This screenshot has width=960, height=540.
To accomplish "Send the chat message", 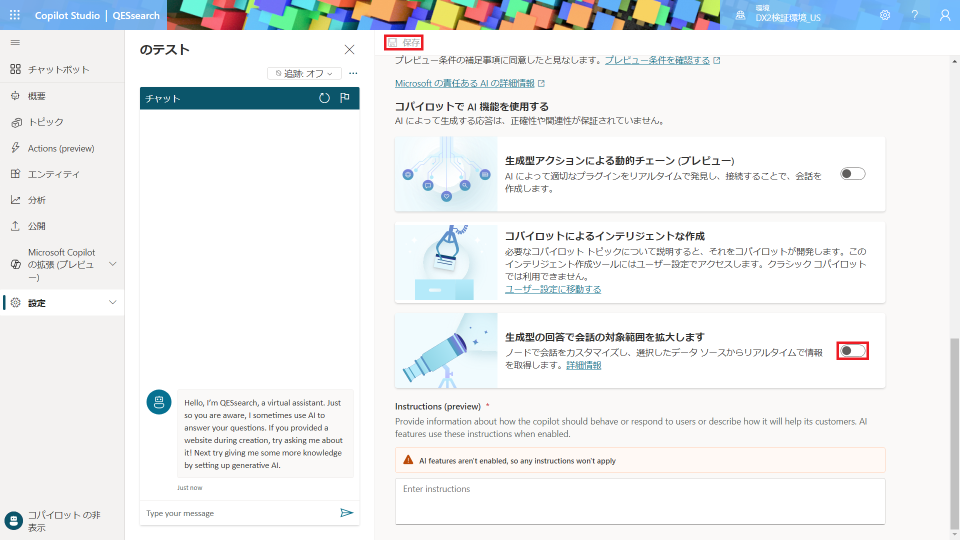I will tap(346, 513).
